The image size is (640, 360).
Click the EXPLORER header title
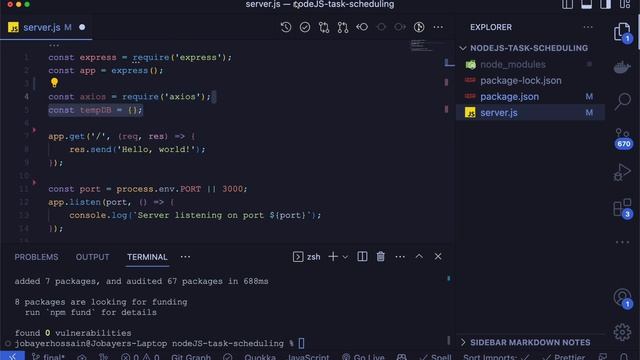[x=491, y=27]
